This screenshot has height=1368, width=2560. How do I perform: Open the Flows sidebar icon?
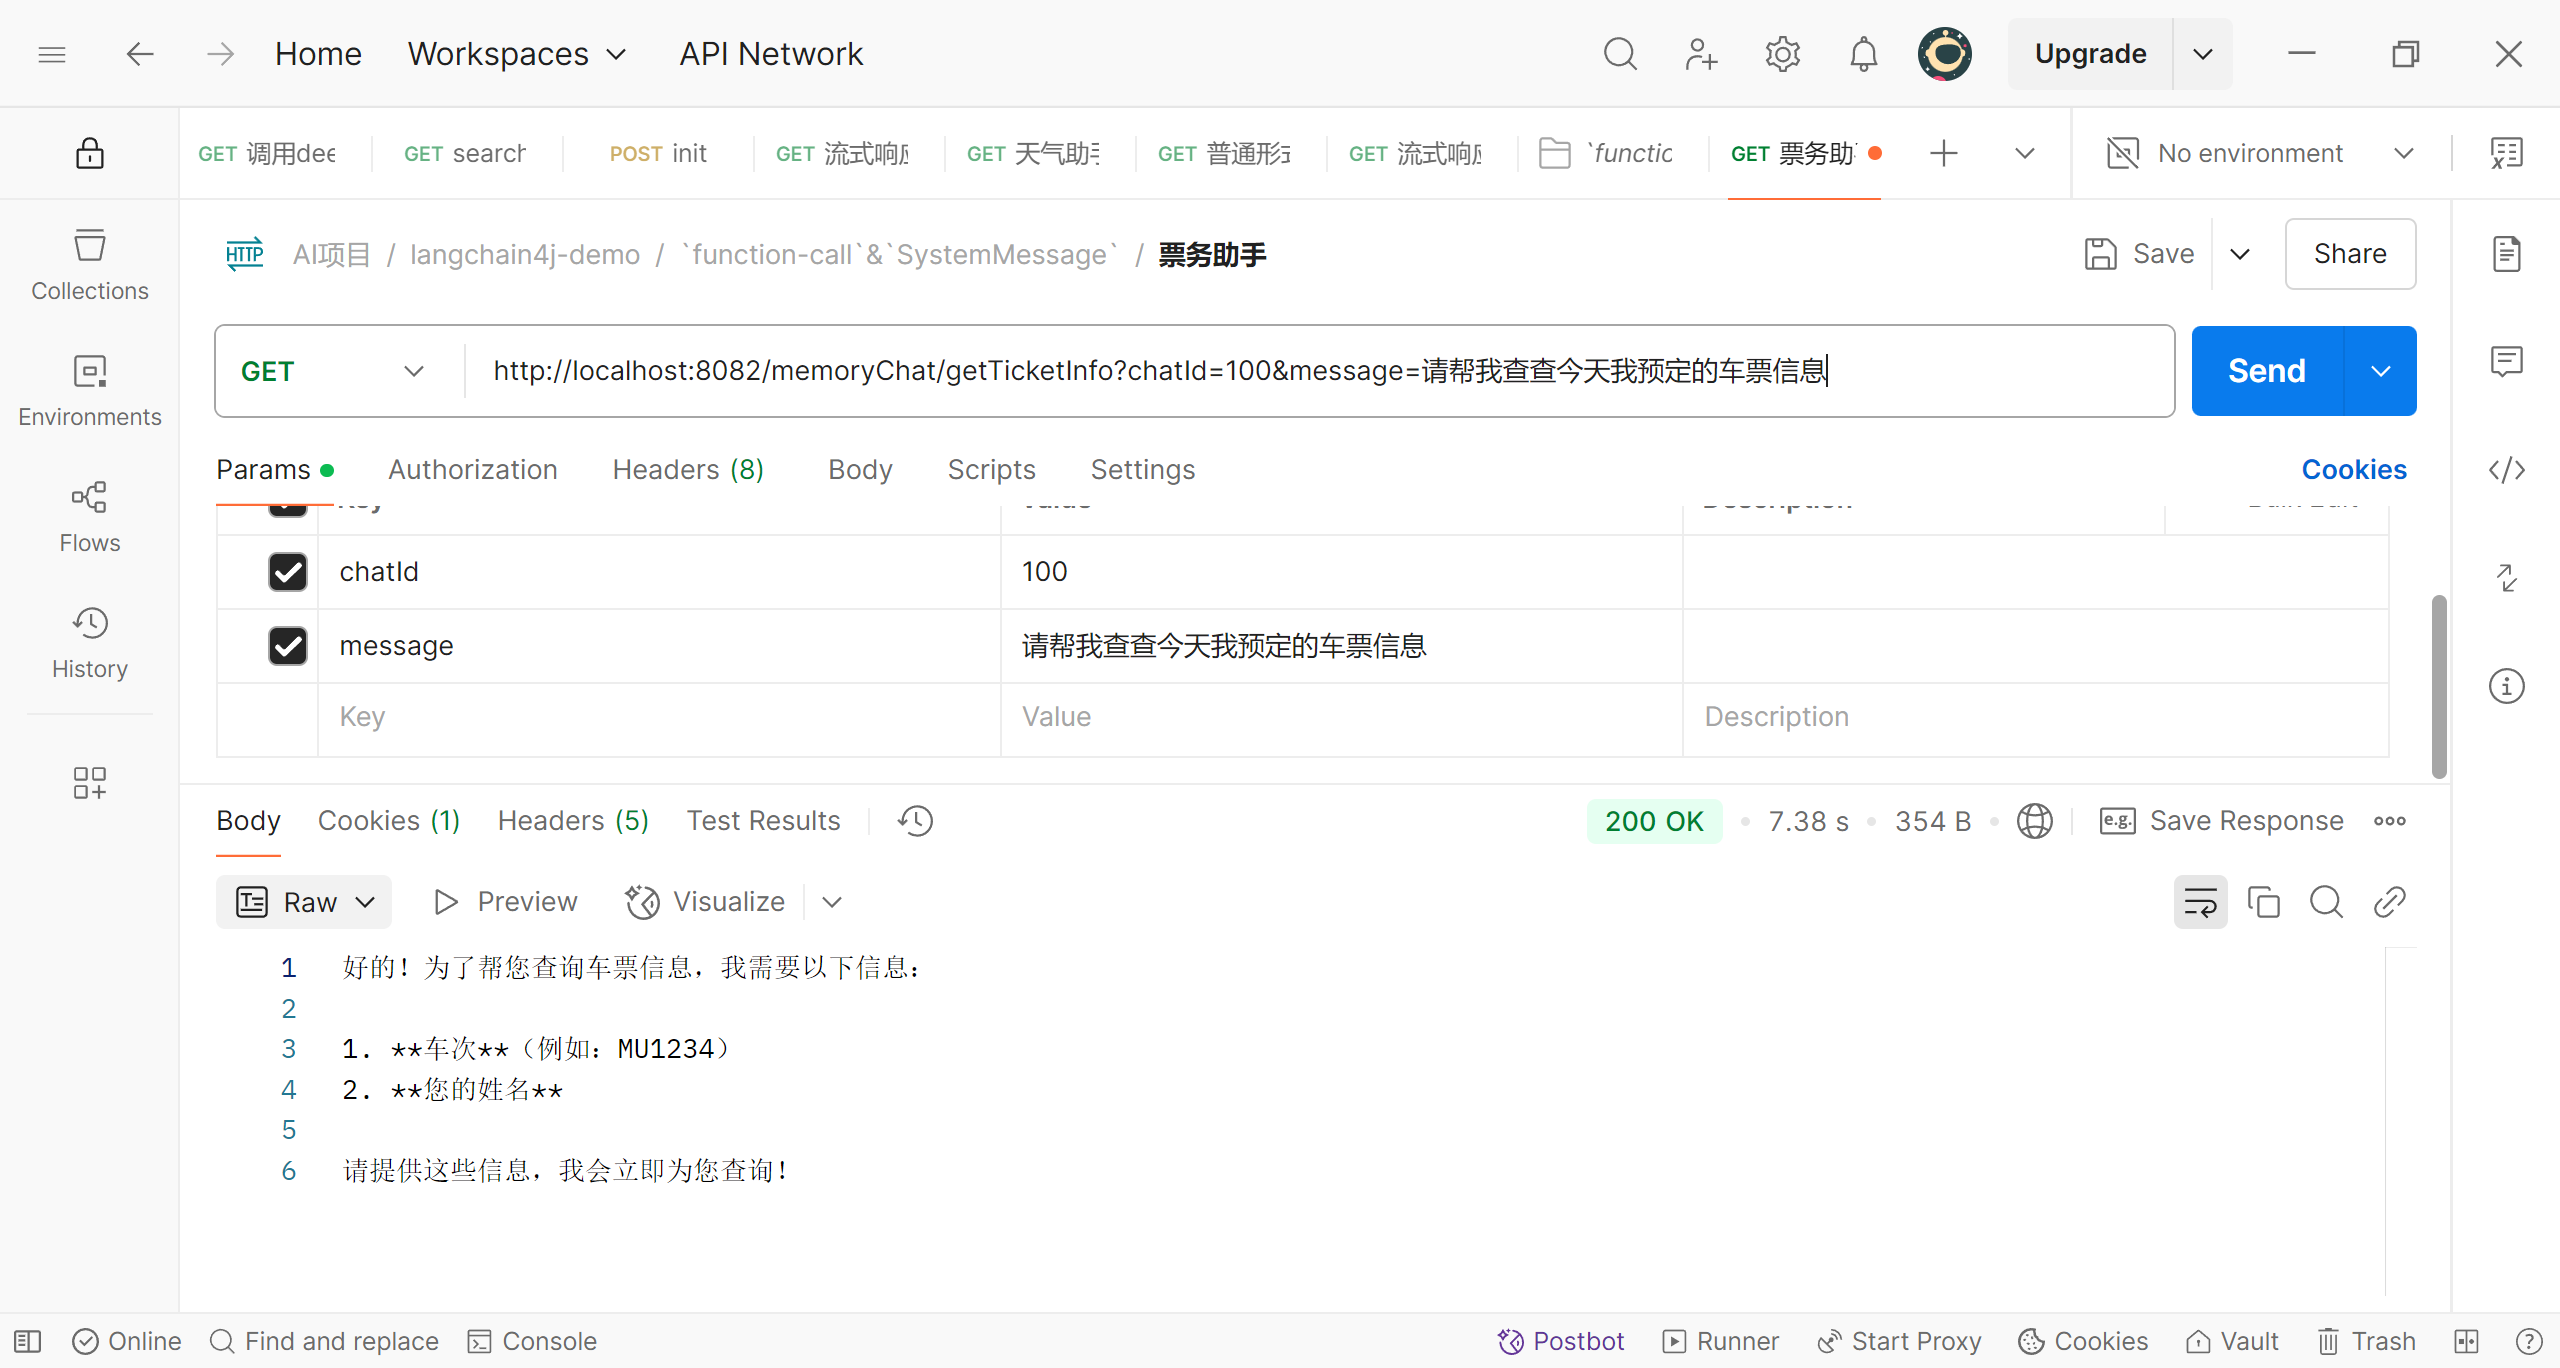[x=89, y=516]
